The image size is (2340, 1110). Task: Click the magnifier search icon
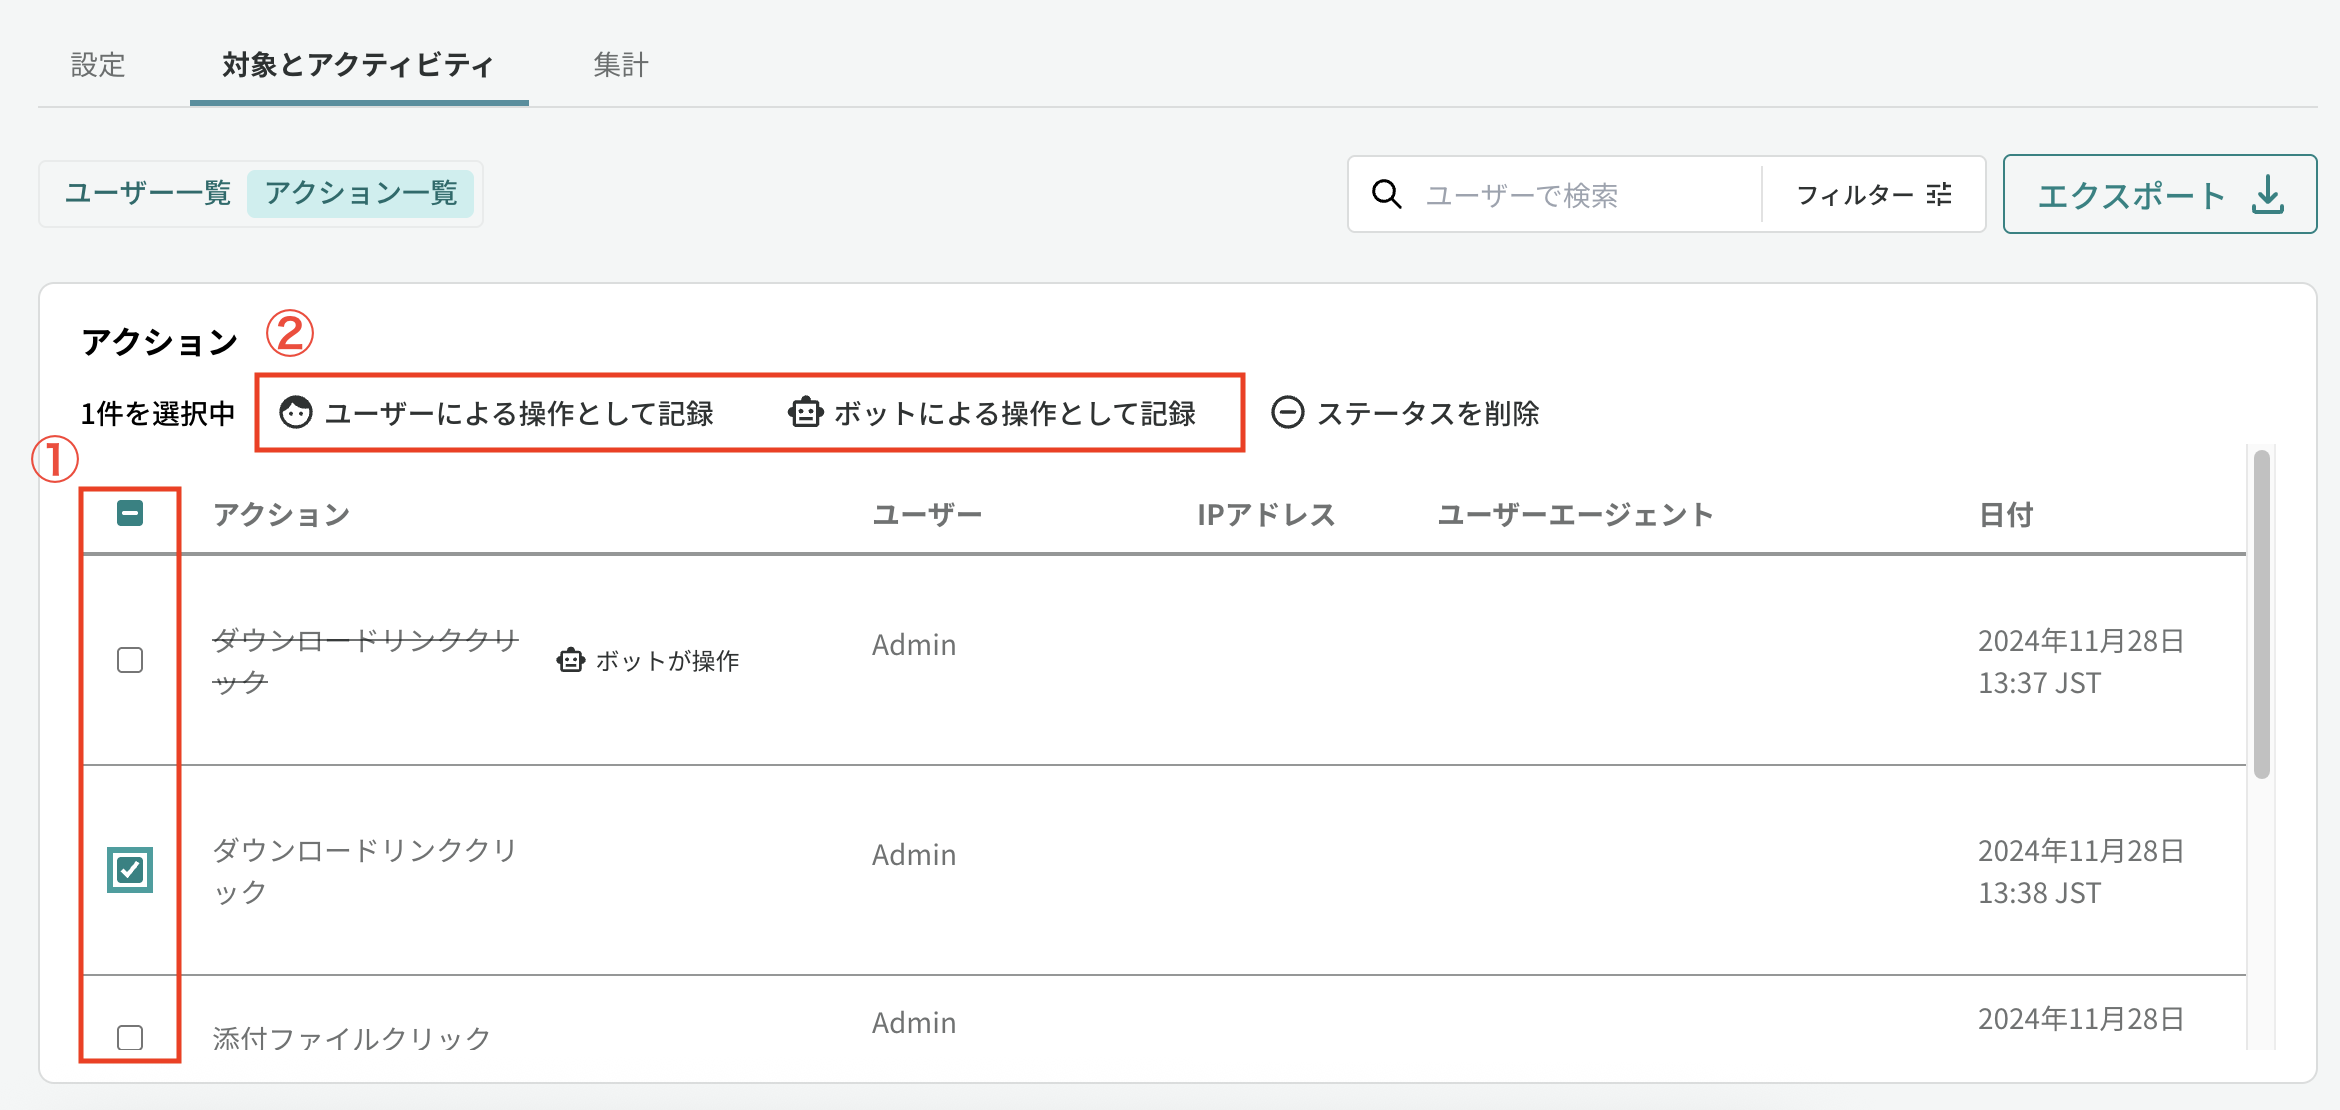pos(1386,194)
